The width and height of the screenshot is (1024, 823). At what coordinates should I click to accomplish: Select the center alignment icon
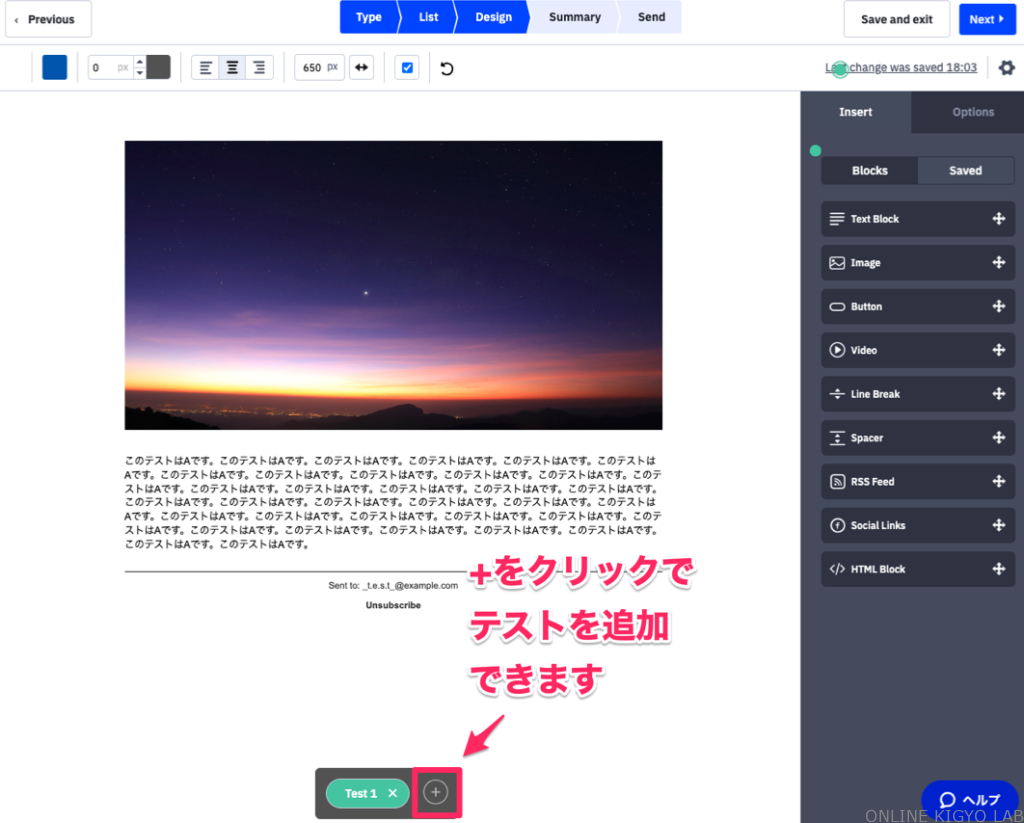[x=232, y=68]
